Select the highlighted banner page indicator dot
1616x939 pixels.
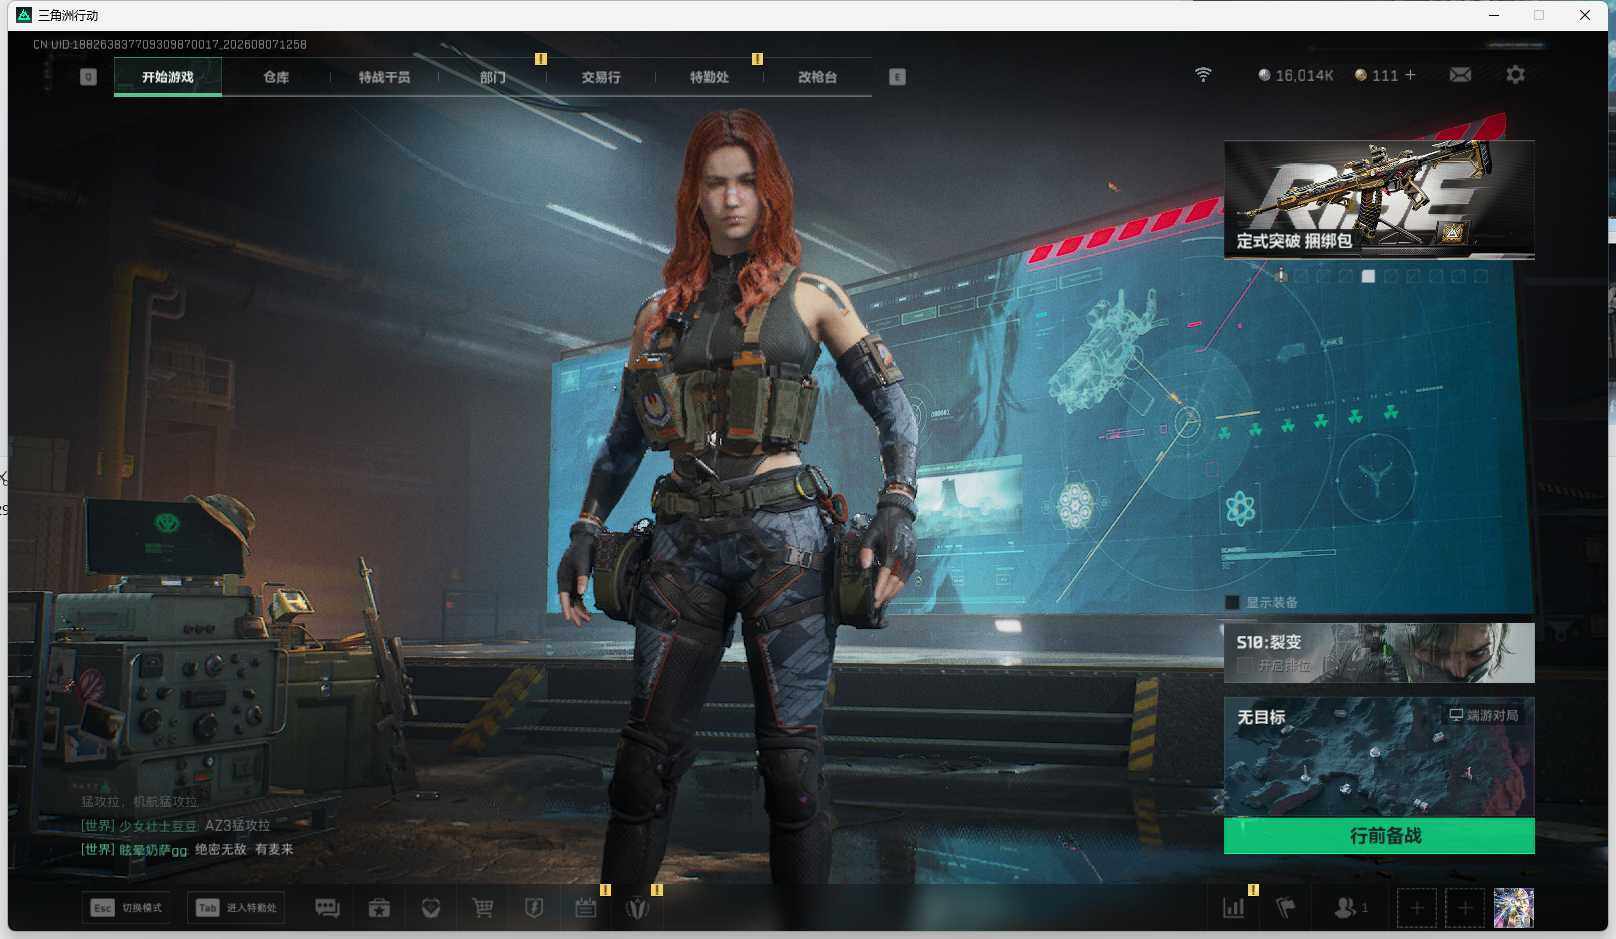1368,276
